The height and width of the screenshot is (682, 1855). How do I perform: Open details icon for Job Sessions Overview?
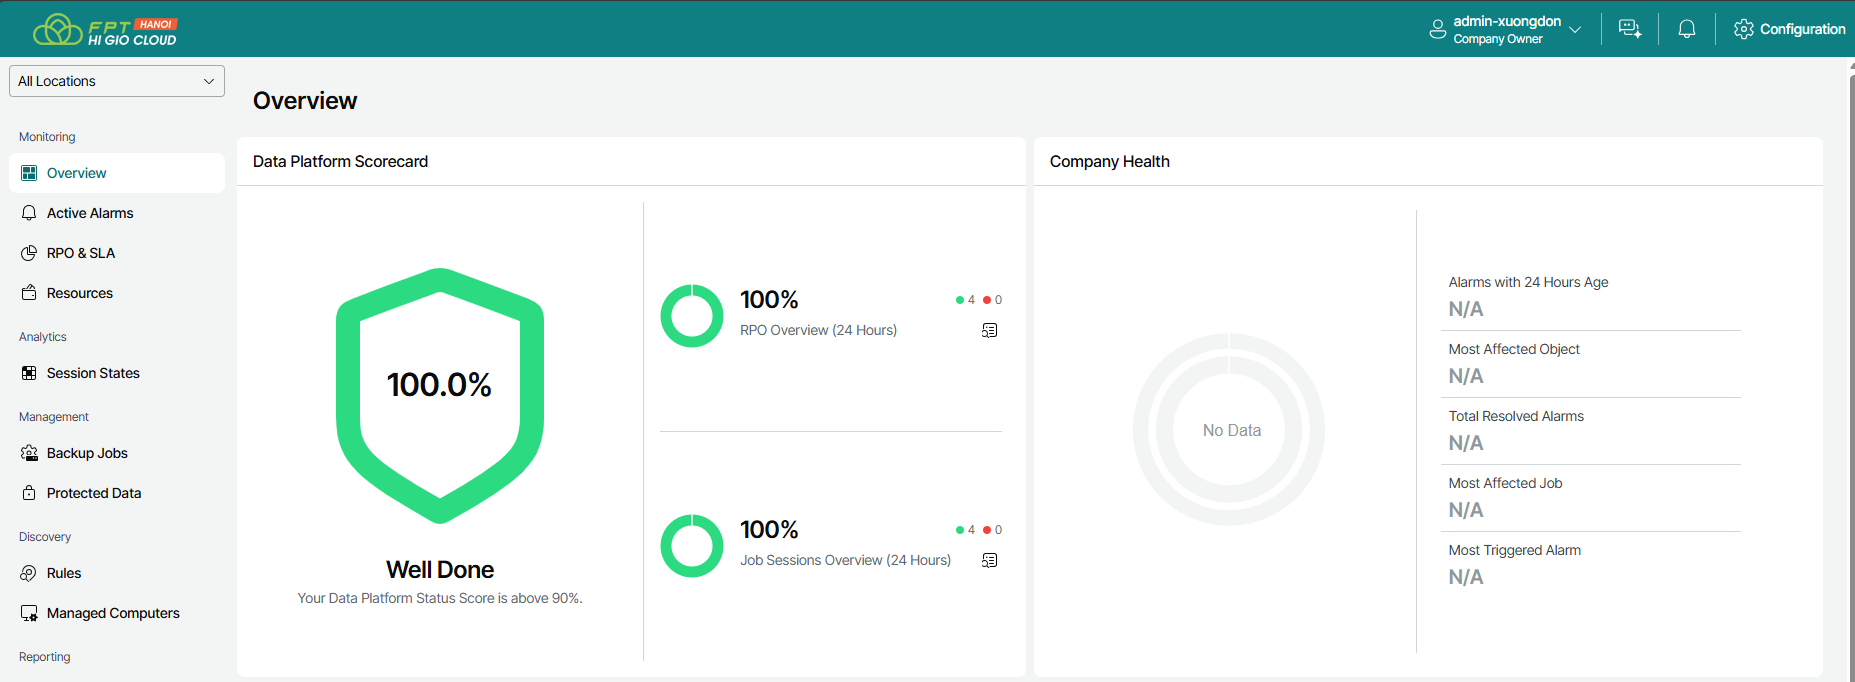[989, 560]
